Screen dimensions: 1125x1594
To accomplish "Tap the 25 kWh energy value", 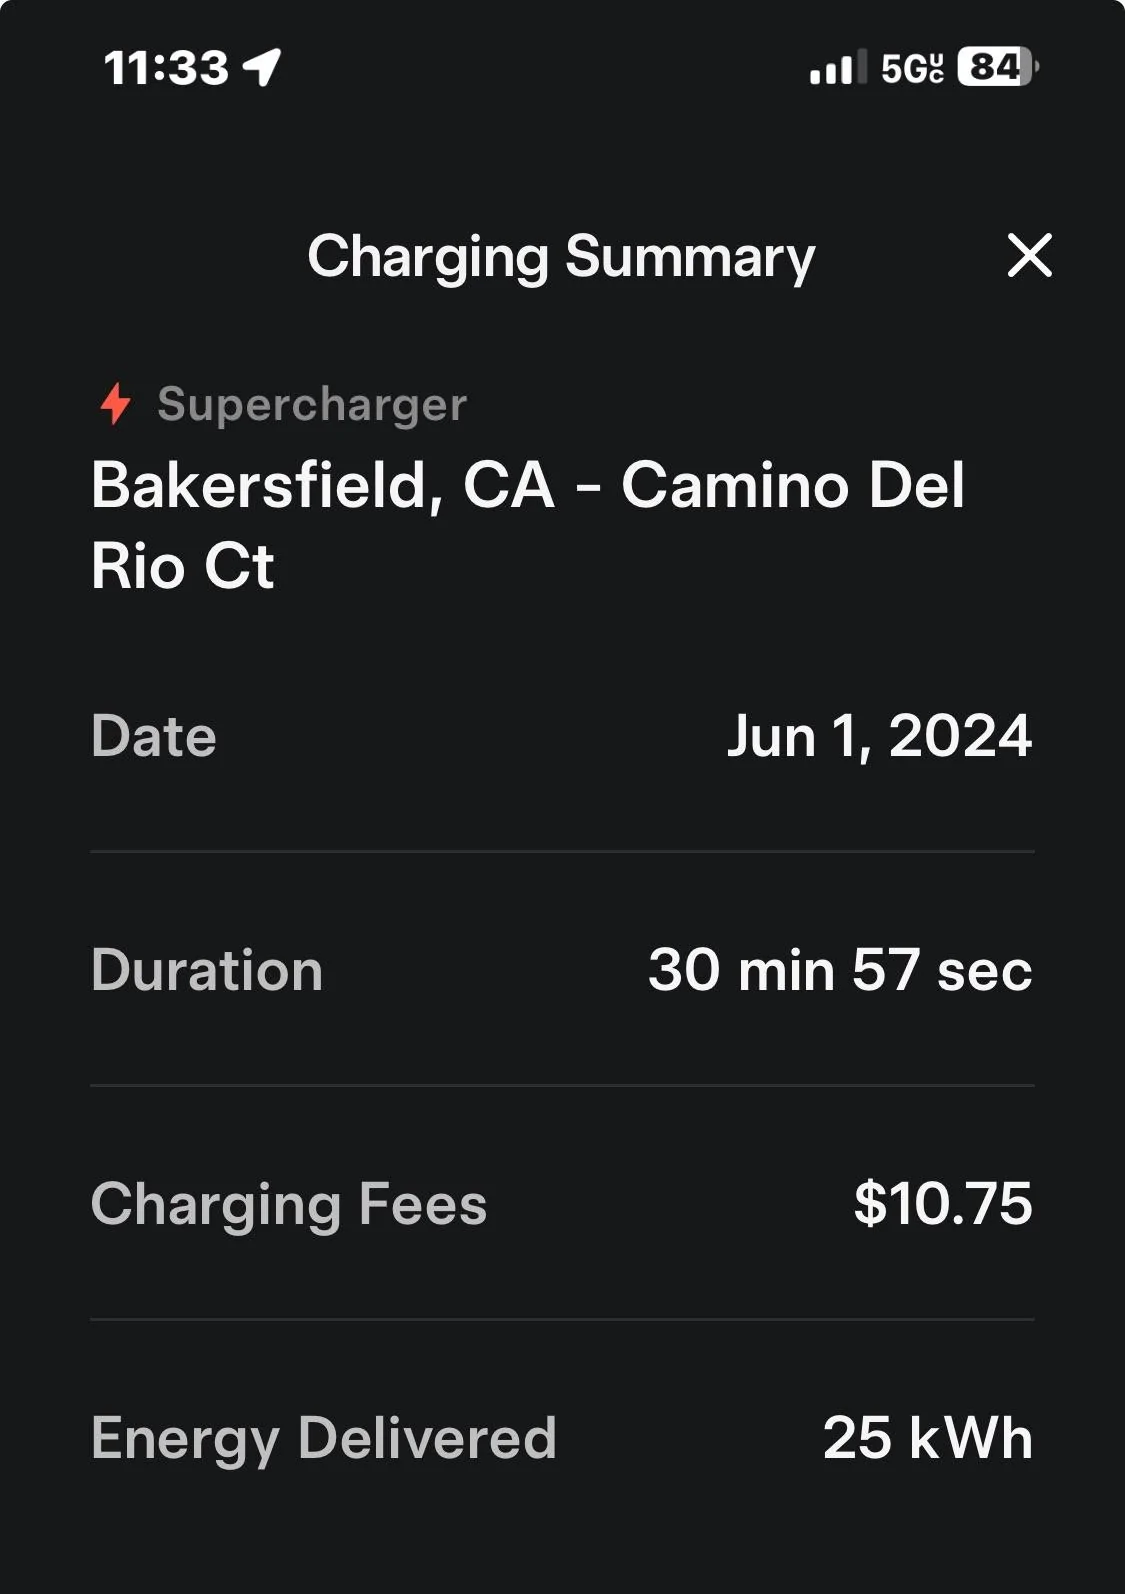I will click(928, 1438).
